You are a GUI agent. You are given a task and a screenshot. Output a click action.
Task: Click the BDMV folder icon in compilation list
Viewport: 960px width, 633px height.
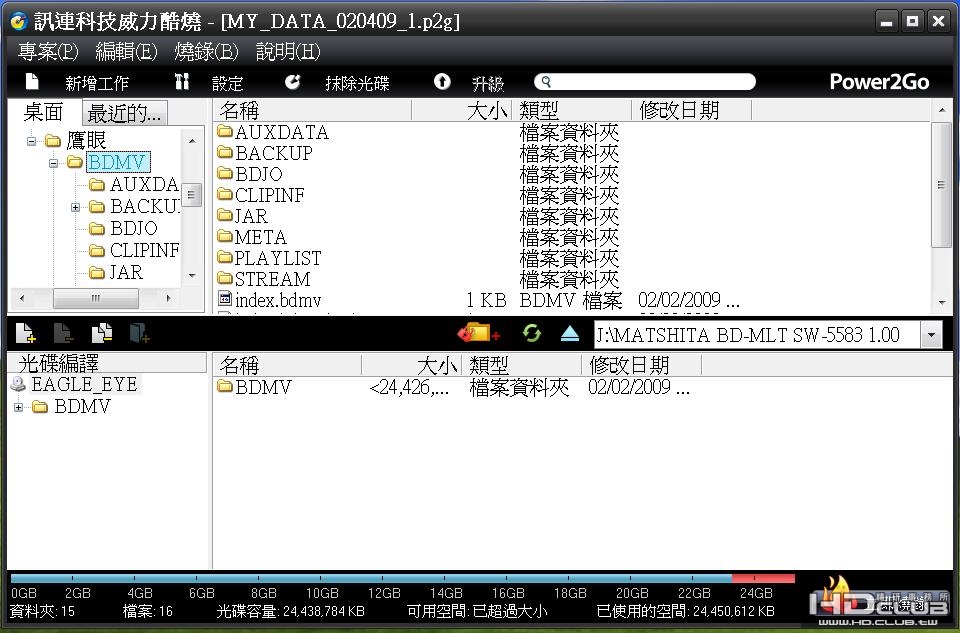(x=225, y=386)
